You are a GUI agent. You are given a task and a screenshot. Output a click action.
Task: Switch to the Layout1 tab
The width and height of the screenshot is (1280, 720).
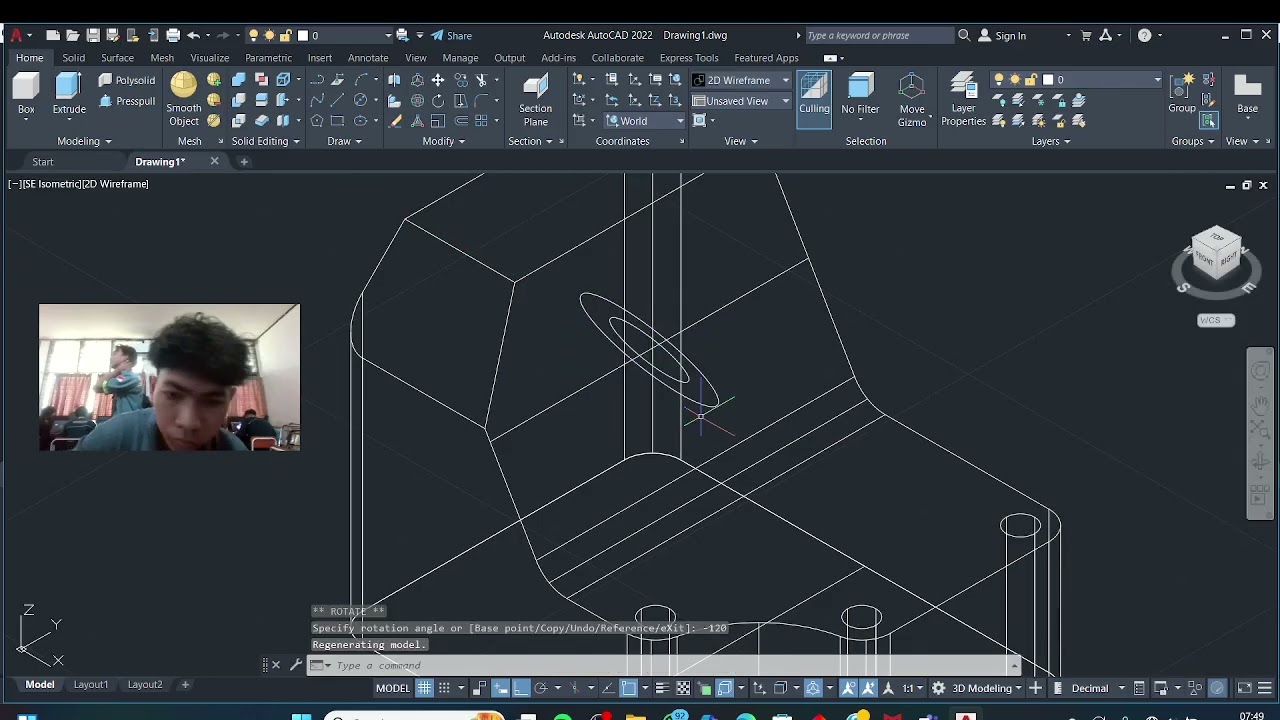coord(90,685)
